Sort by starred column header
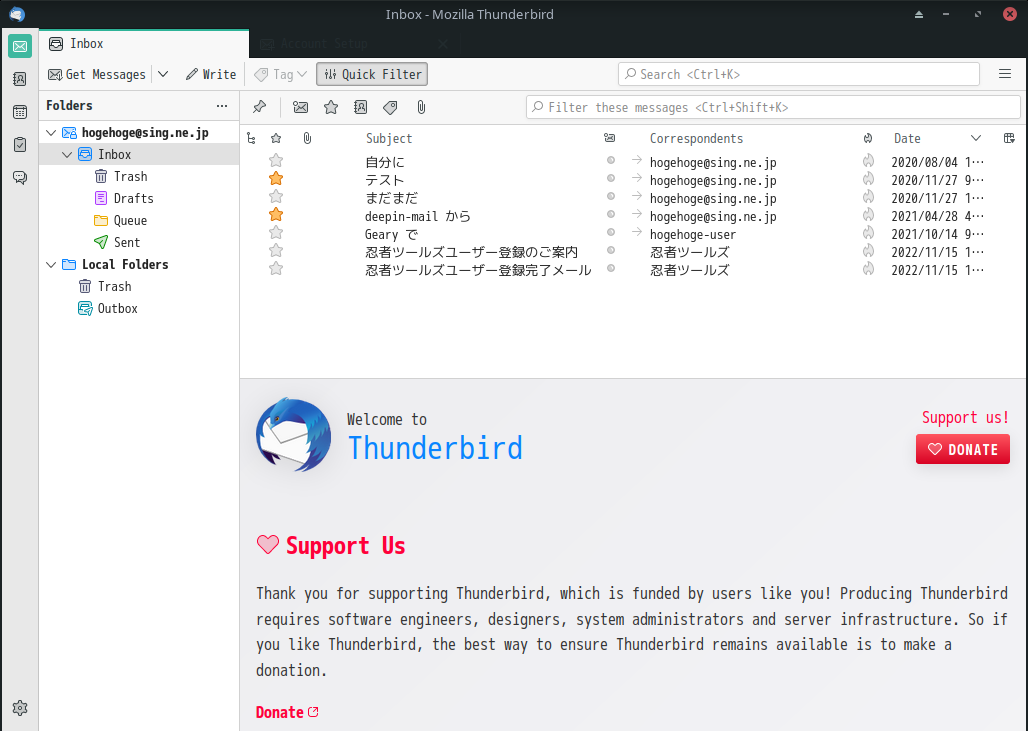The image size is (1028, 731). point(276,138)
